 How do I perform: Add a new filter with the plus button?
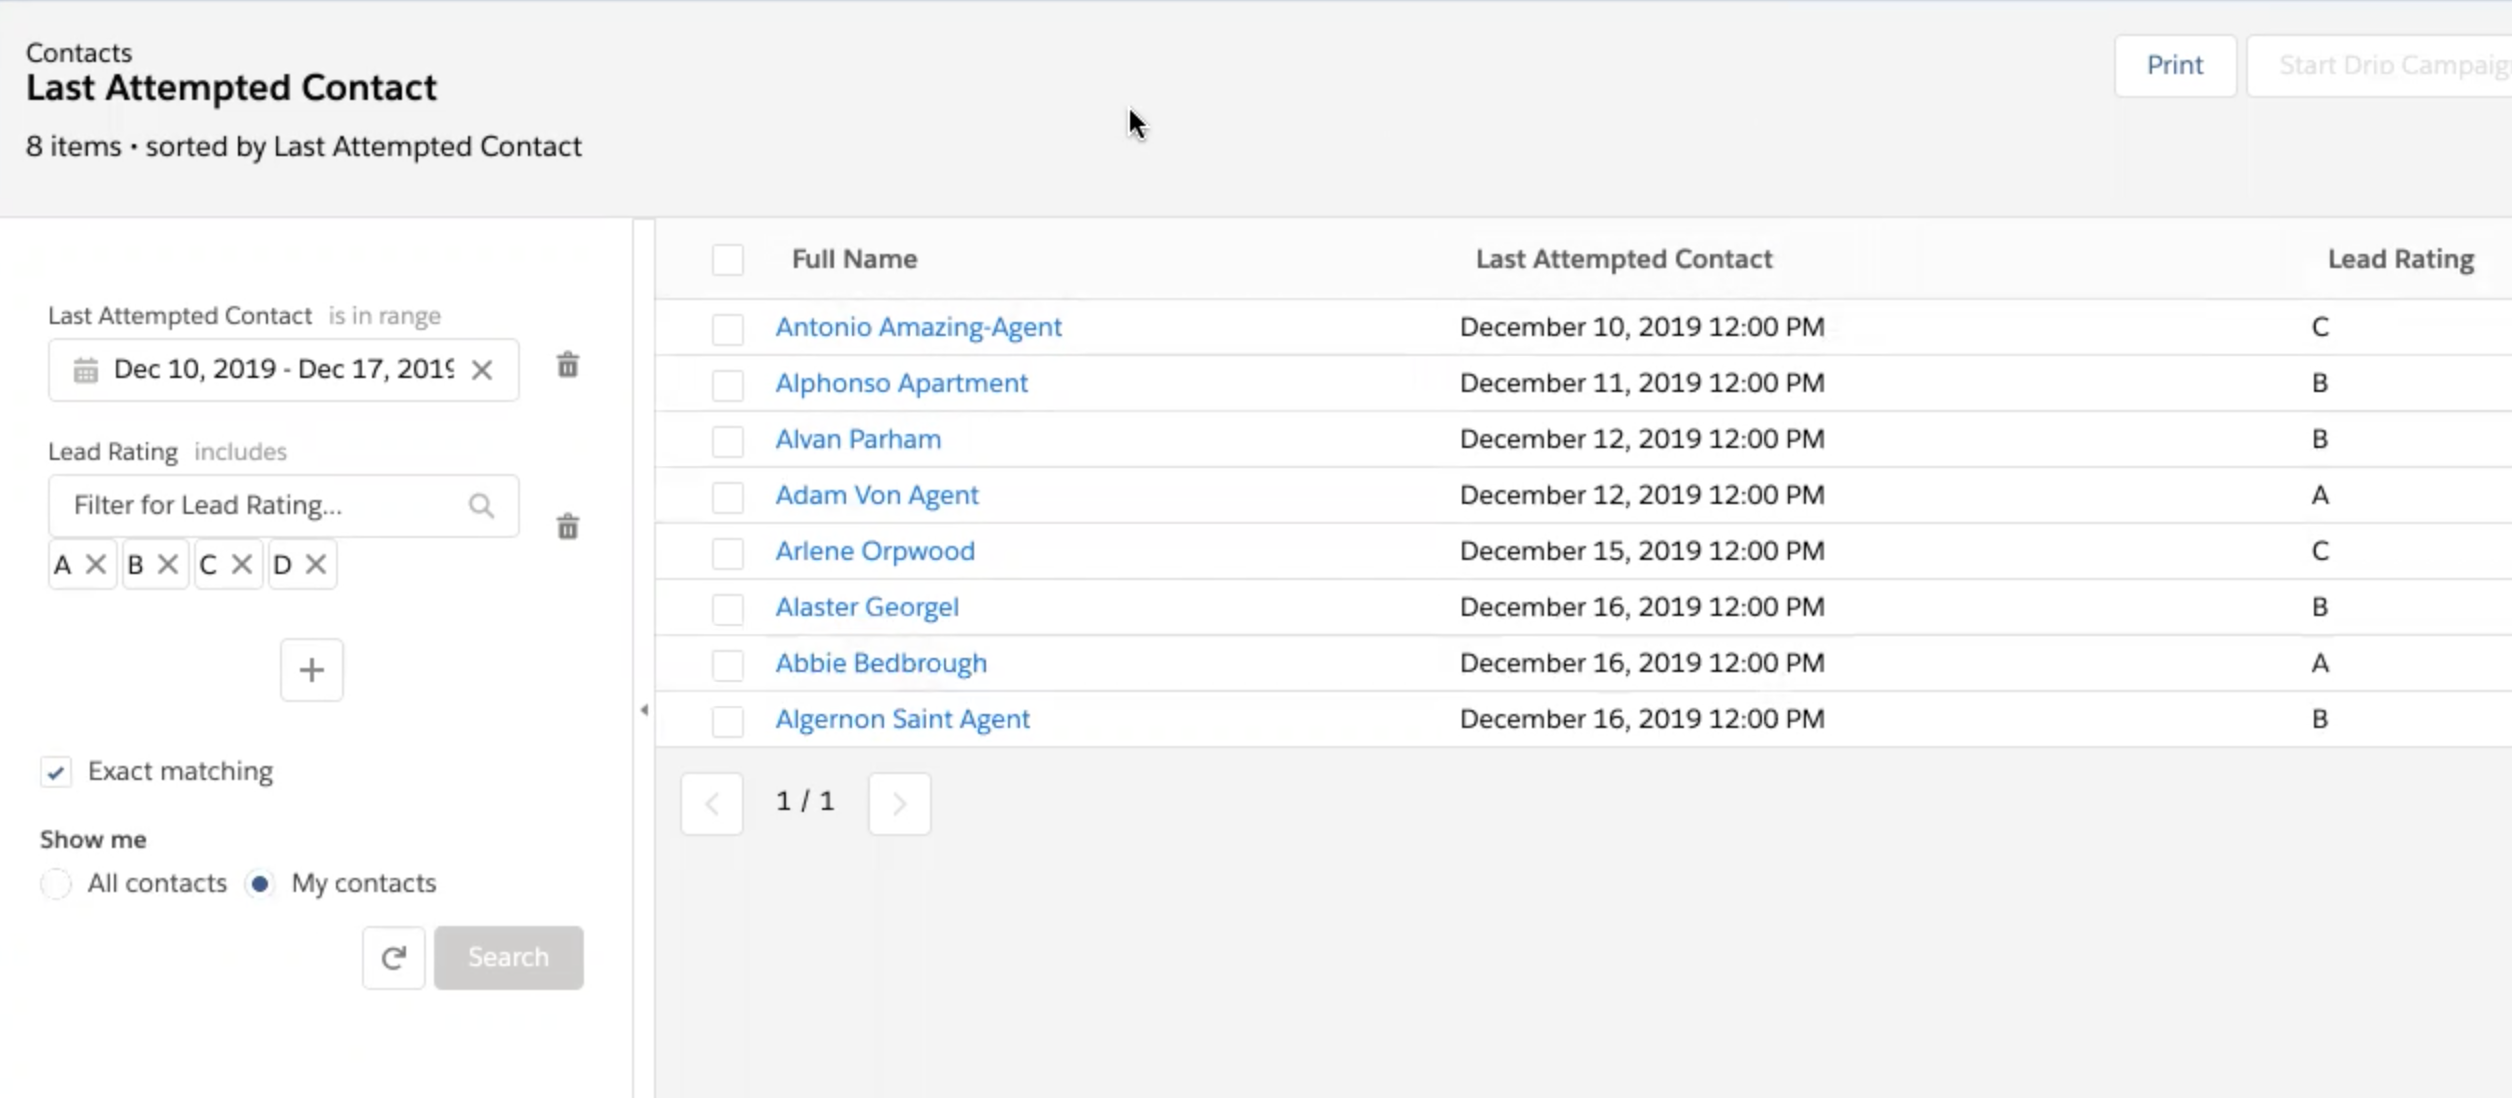pos(311,669)
